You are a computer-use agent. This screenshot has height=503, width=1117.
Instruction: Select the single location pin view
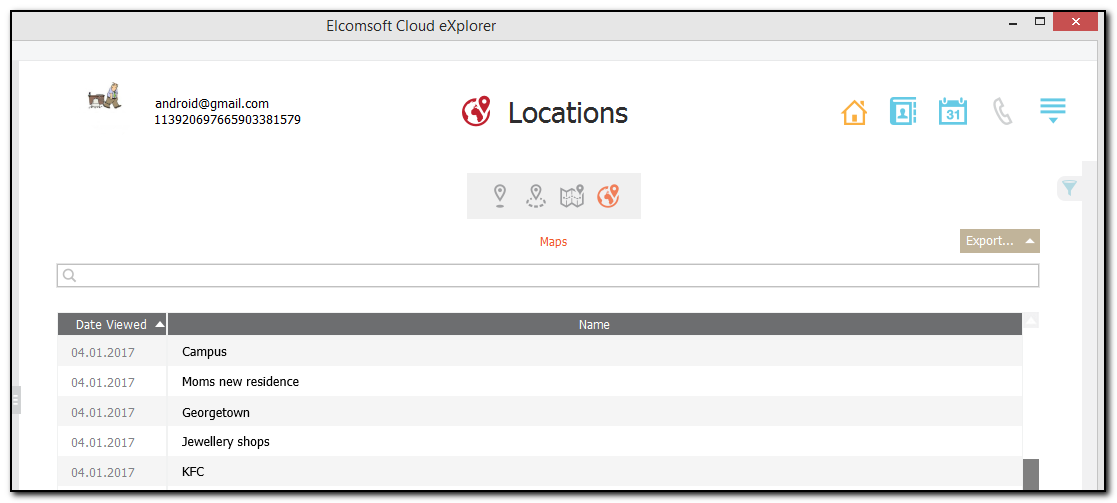500,196
